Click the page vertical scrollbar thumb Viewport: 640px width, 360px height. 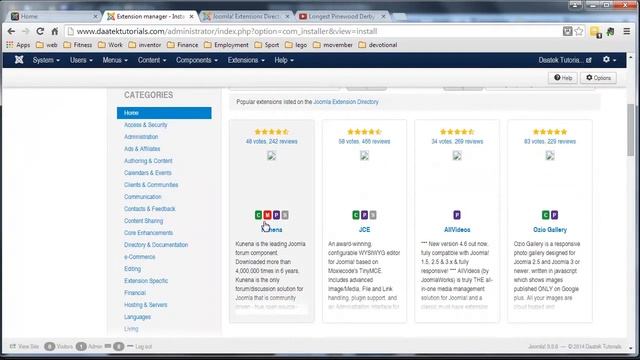coord(631,130)
